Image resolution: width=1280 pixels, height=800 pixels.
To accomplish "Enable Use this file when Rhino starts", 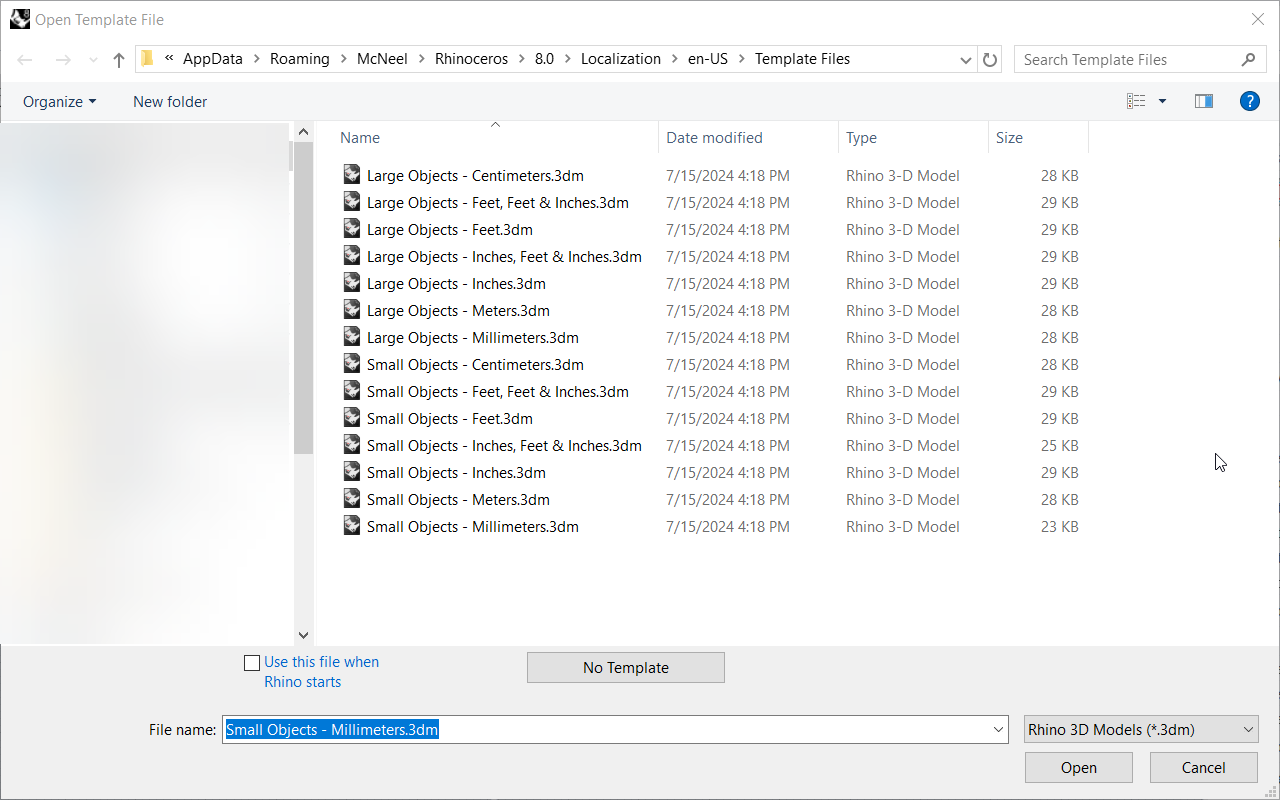I will pyautogui.click(x=252, y=663).
